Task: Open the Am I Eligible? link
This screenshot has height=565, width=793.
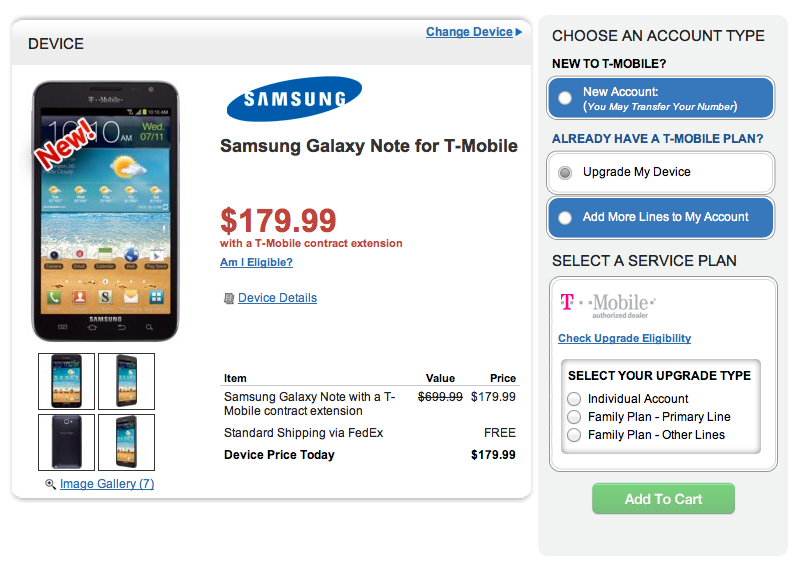Action: click(256, 262)
